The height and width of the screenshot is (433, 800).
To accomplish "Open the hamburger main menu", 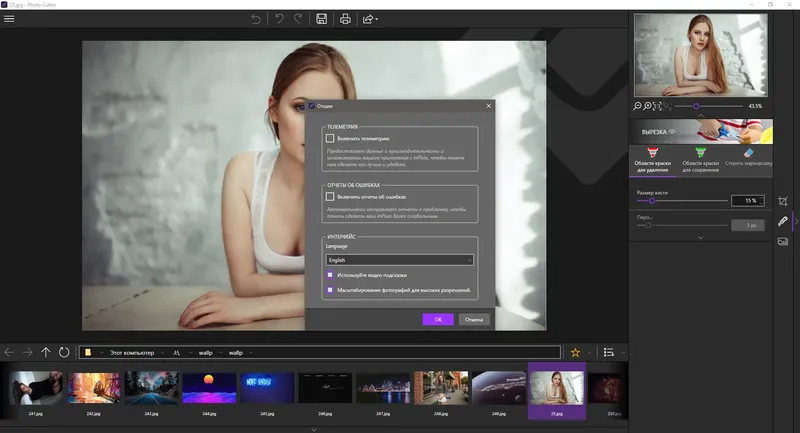I will coord(9,18).
